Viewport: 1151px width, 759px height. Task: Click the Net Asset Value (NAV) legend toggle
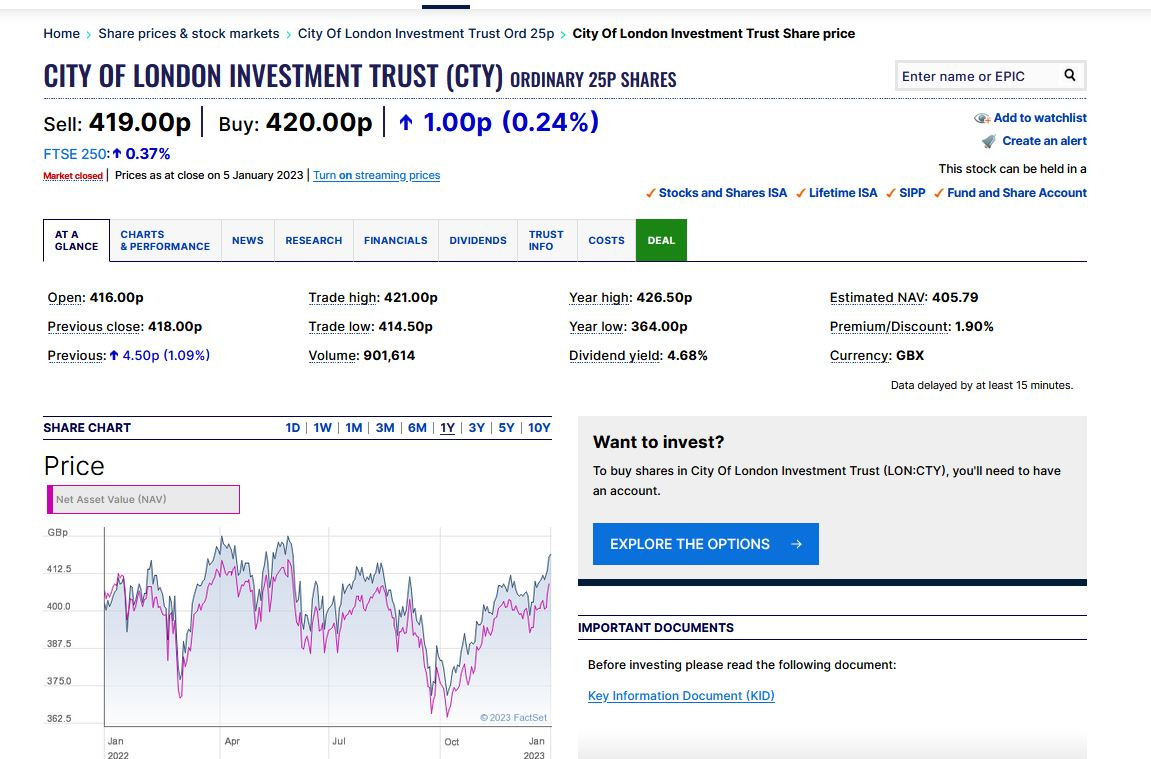143,499
